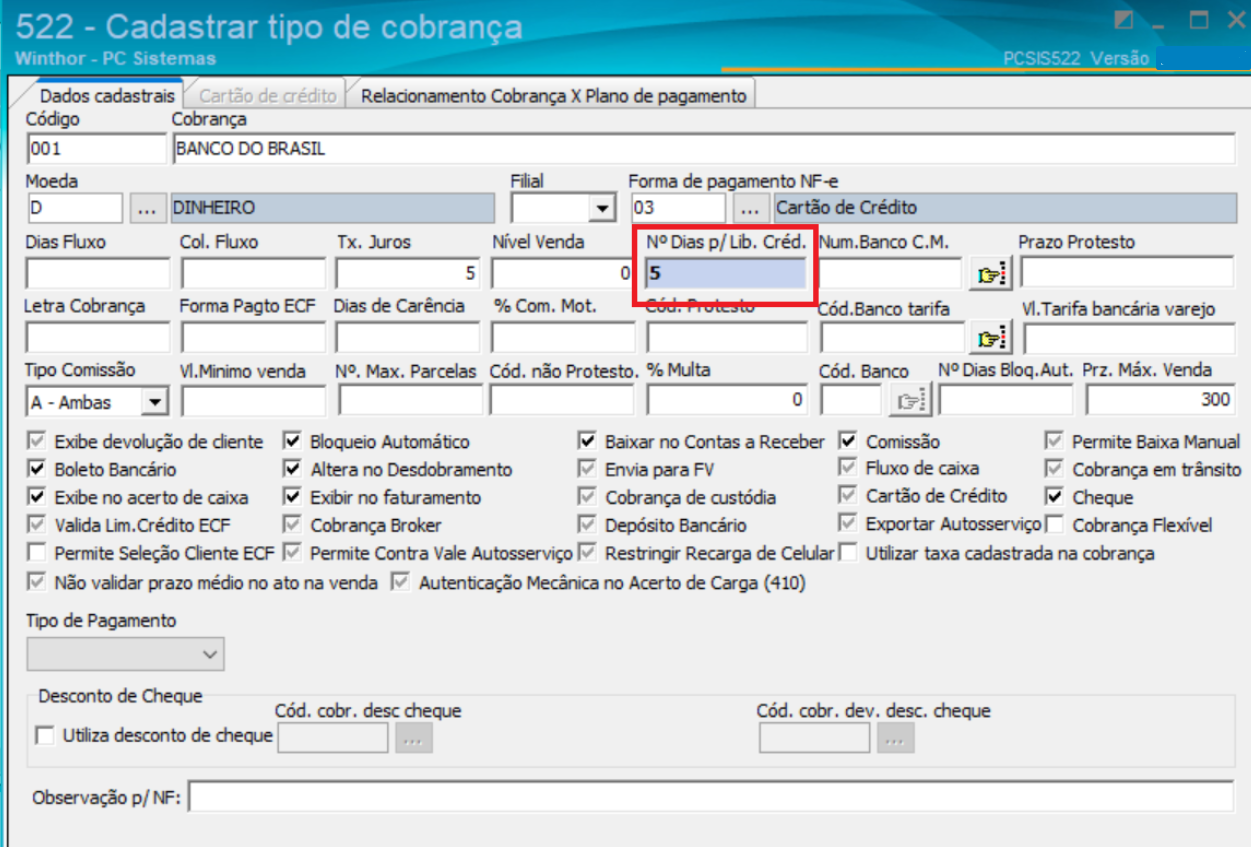Click the % Multa input field

tap(726, 401)
